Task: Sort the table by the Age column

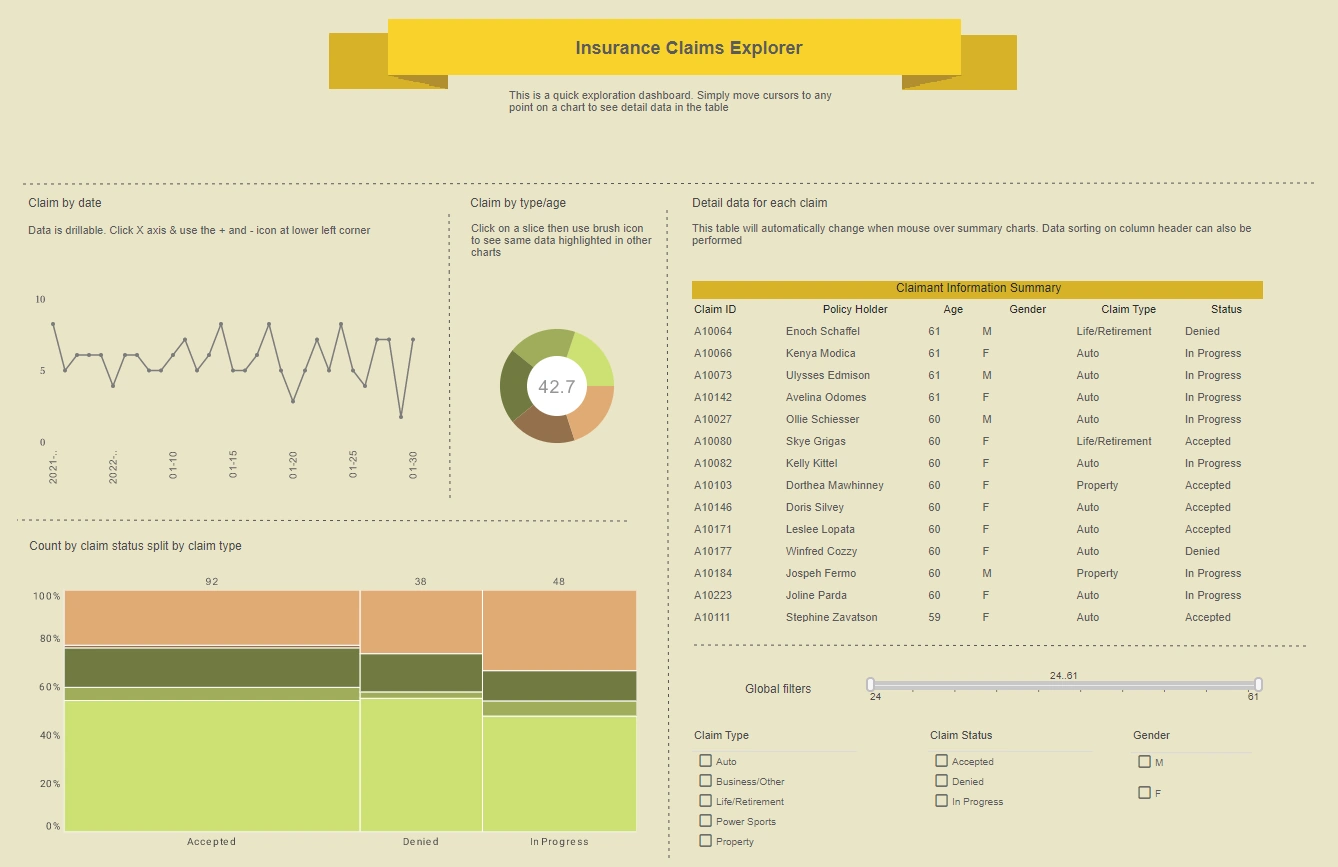Action: click(x=952, y=309)
